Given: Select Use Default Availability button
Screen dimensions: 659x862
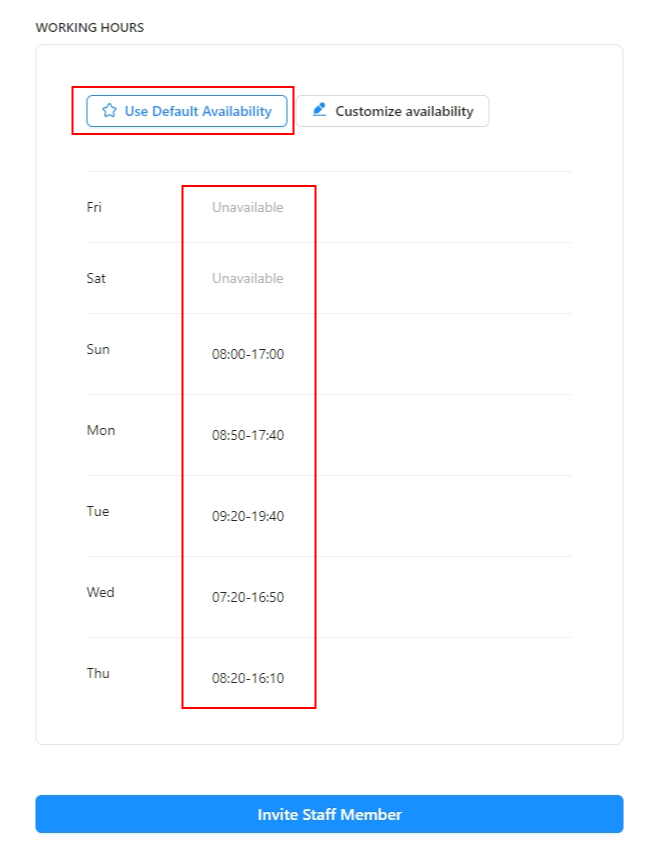Looking at the screenshot, I should coord(187,111).
